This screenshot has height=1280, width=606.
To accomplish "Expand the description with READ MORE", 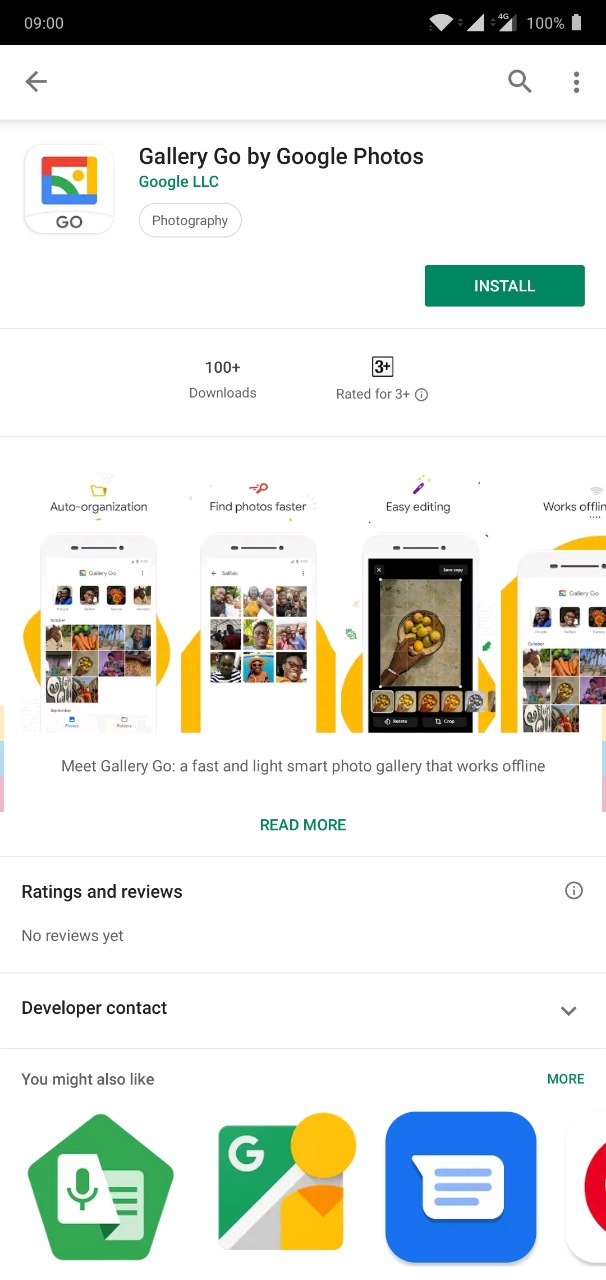I will pos(303,825).
